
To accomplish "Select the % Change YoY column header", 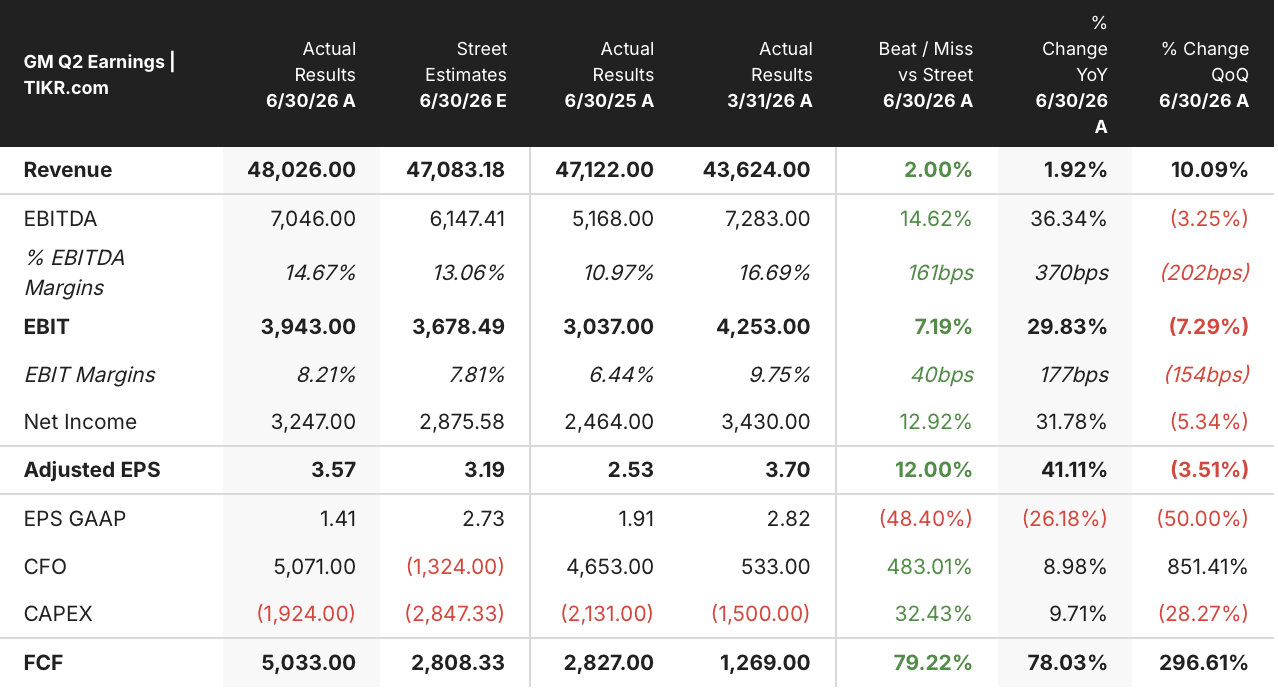I will coord(1072,75).
